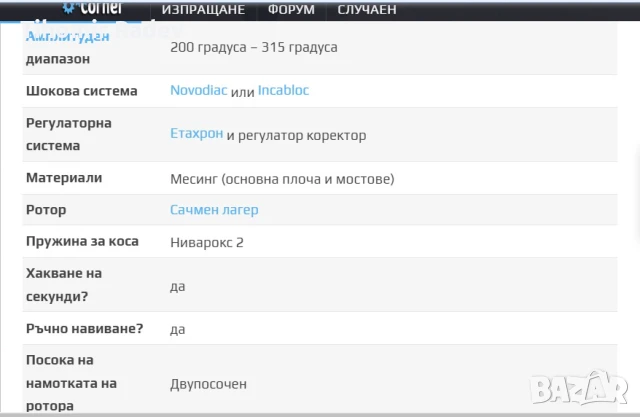Select the Ниварокс 2 value text
The width and height of the screenshot is (640, 417).
pyautogui.click(x=207, y=242)
